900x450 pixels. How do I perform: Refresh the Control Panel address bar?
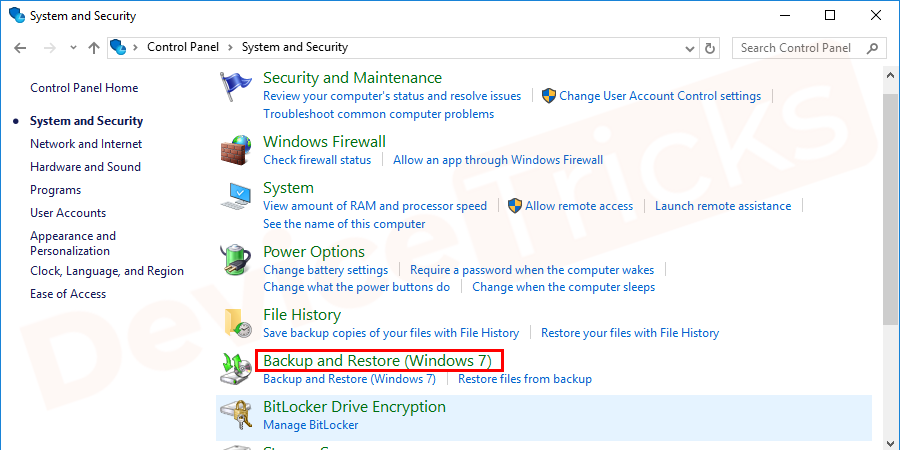(x=711, y=47)
